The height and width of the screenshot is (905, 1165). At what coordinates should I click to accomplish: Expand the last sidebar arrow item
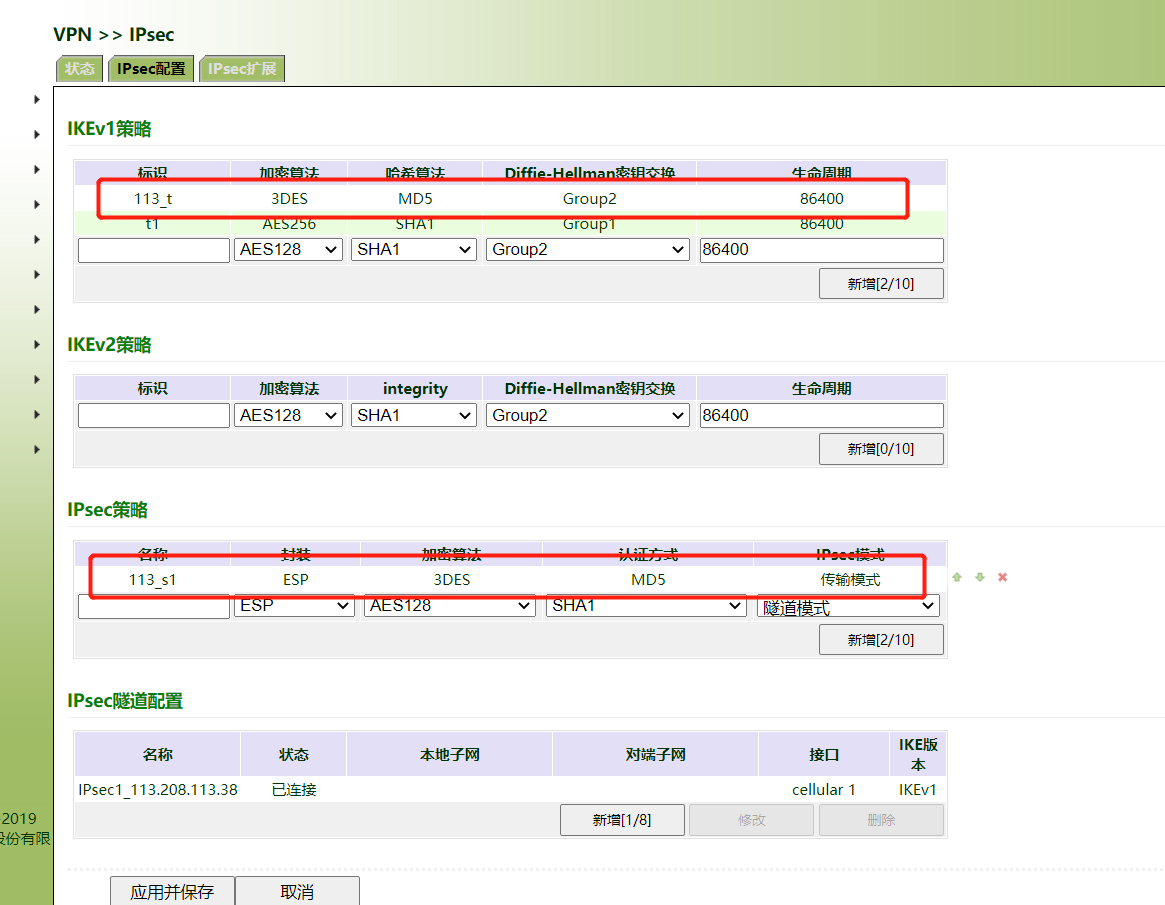coord(37,449)
